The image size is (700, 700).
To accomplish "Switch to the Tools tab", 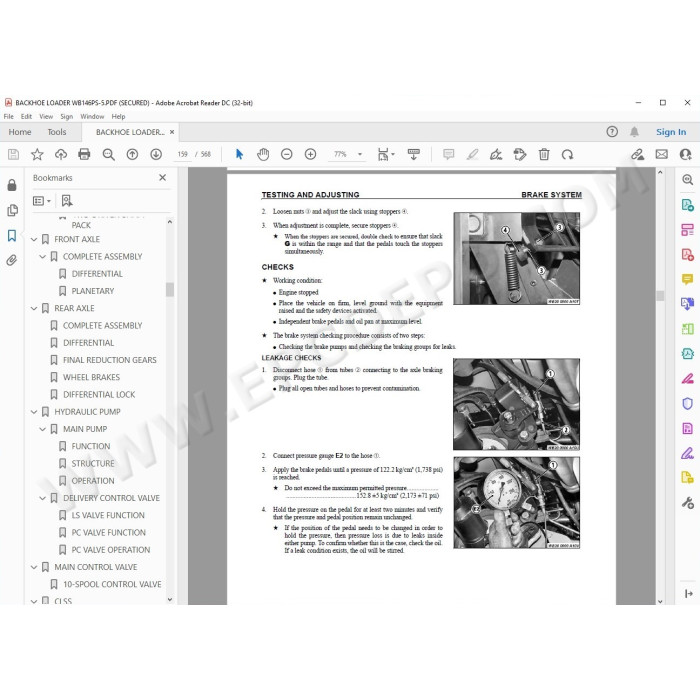I will pos(57,132).
